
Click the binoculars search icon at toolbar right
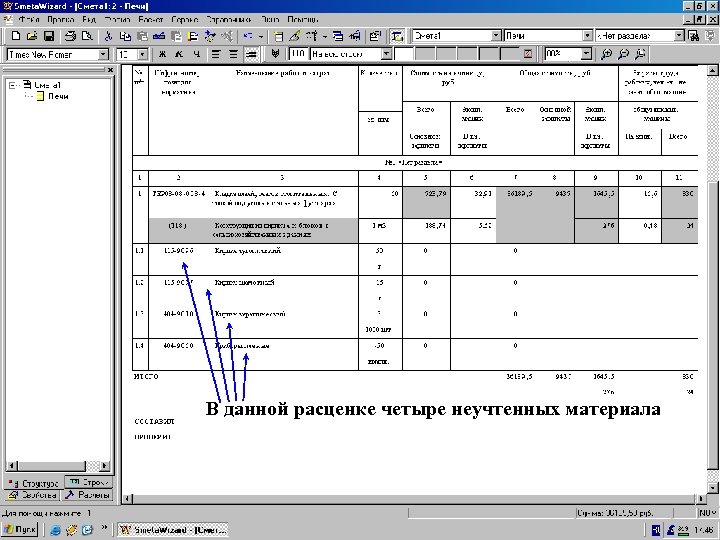(694, 36)
